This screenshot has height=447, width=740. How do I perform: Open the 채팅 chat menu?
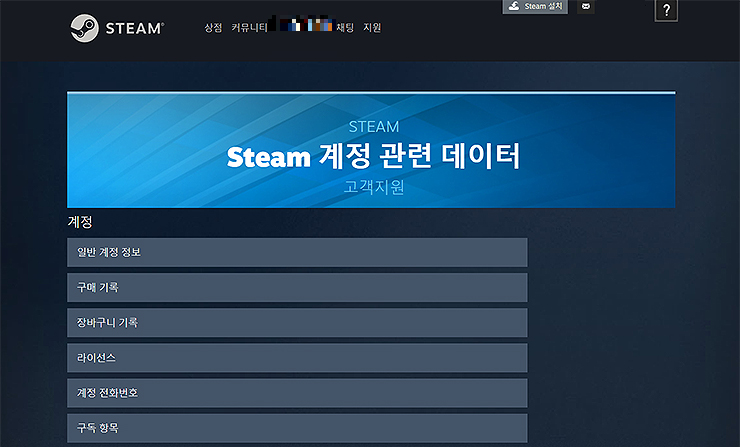point(345,28)
